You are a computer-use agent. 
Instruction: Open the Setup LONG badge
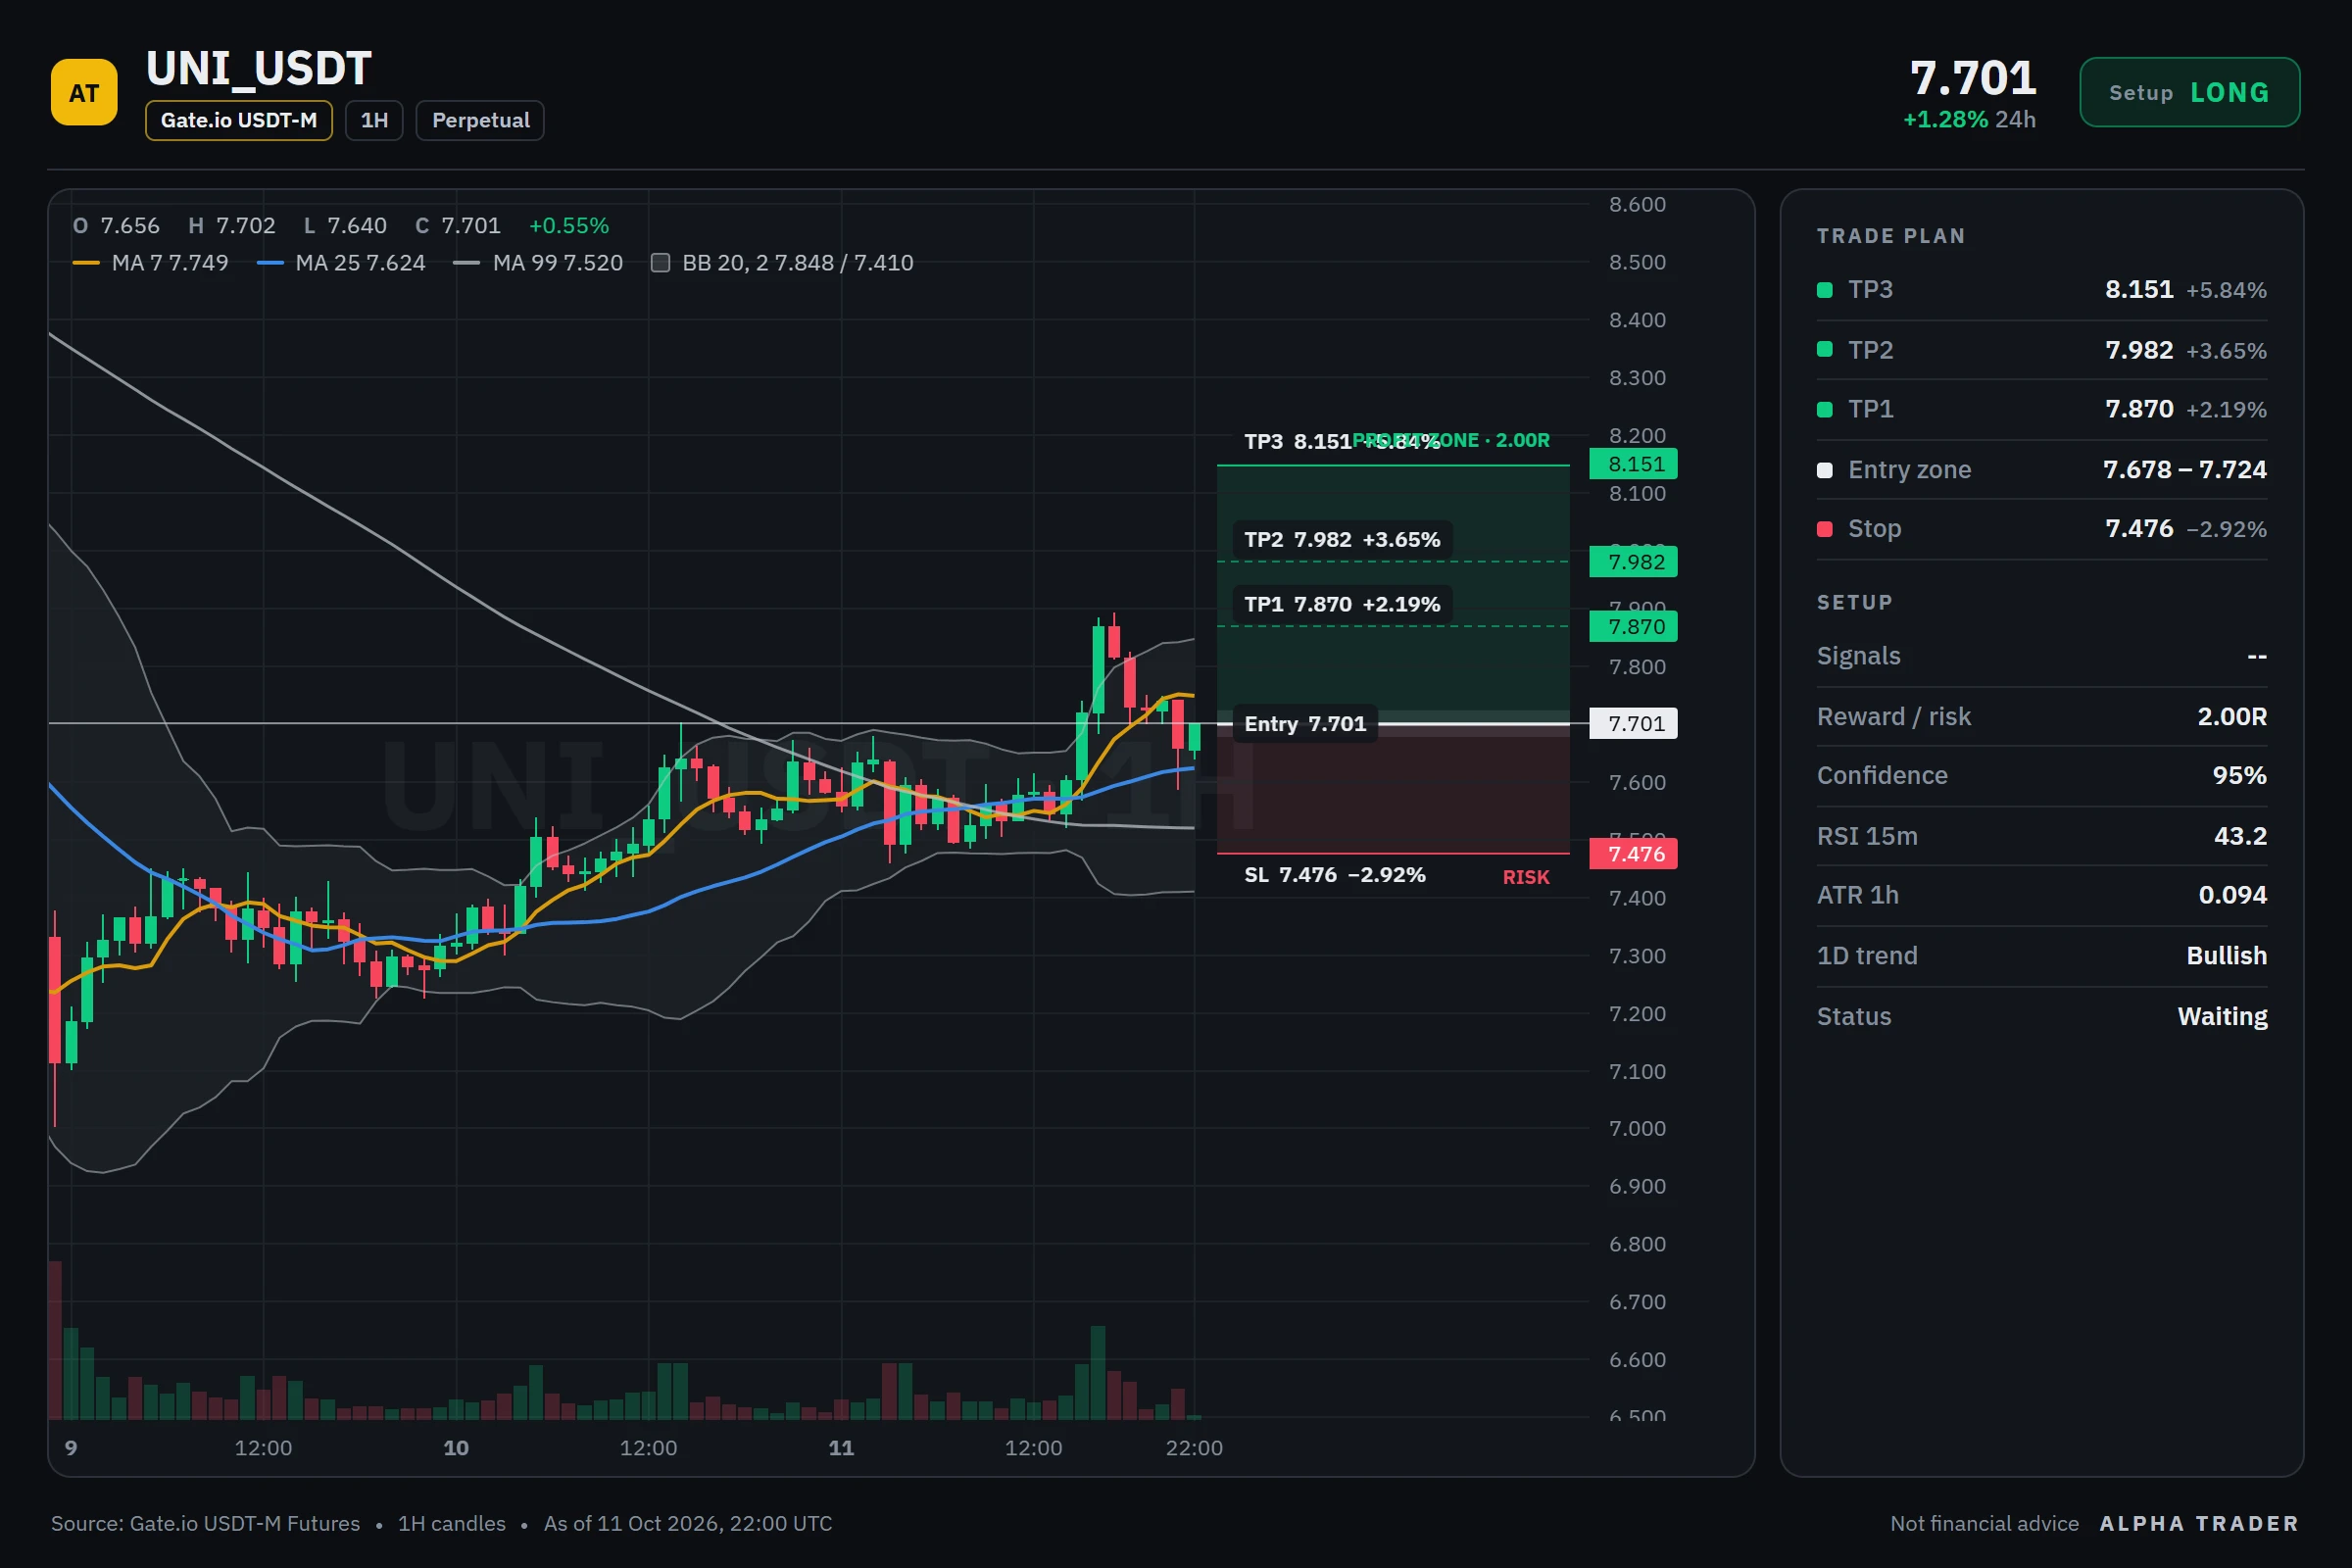[2189, 92]
